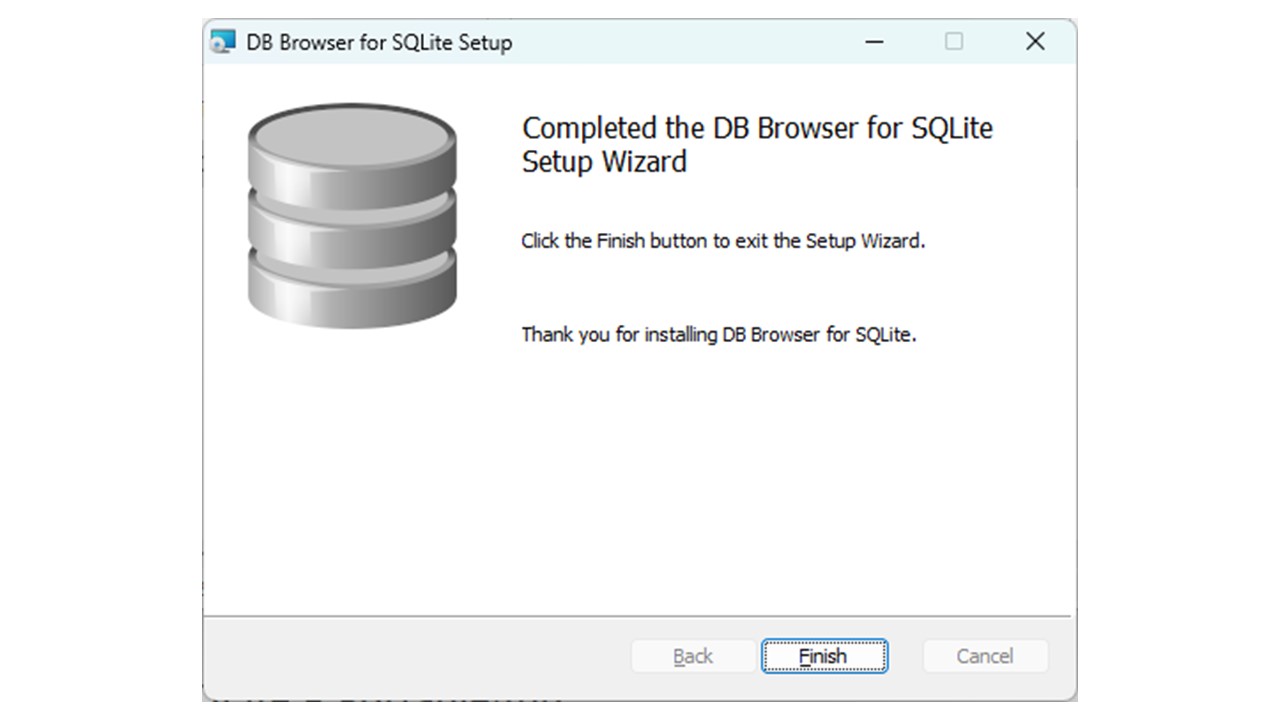Click the Cancel button at bottom right

(x=985, y=656)
